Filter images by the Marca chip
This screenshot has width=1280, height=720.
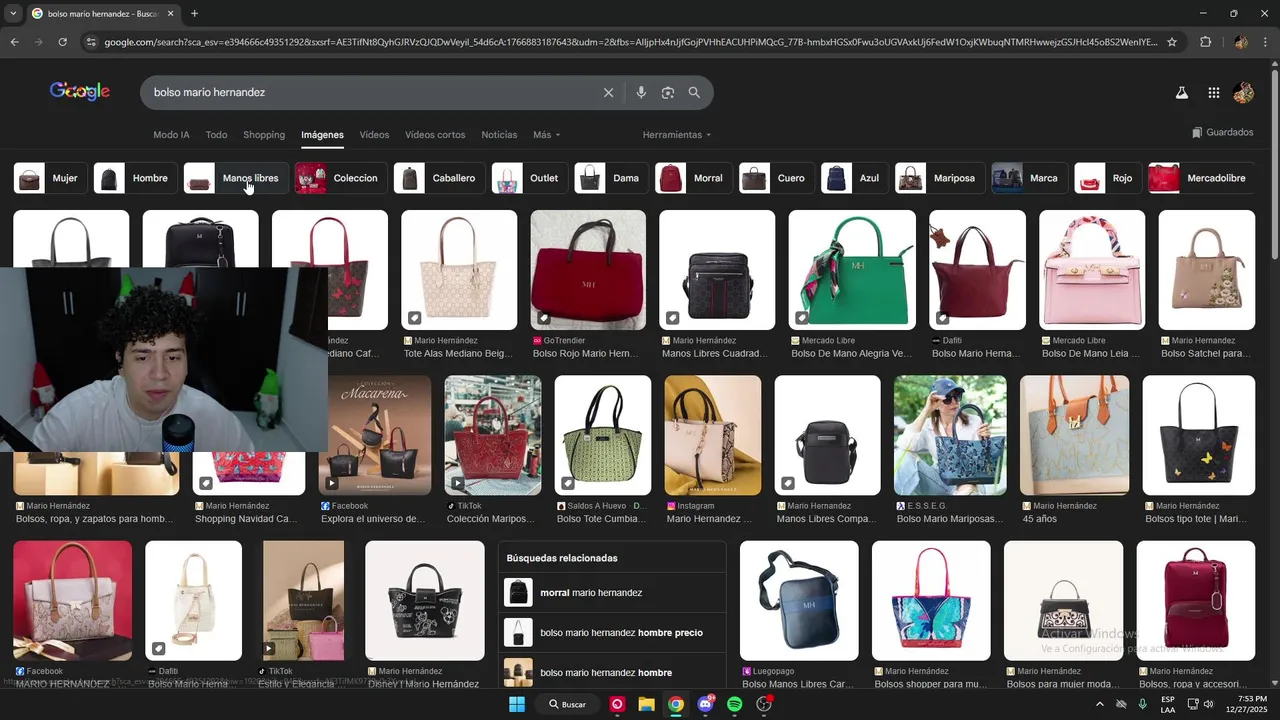pyautogui.click(x=1029, y=178)
